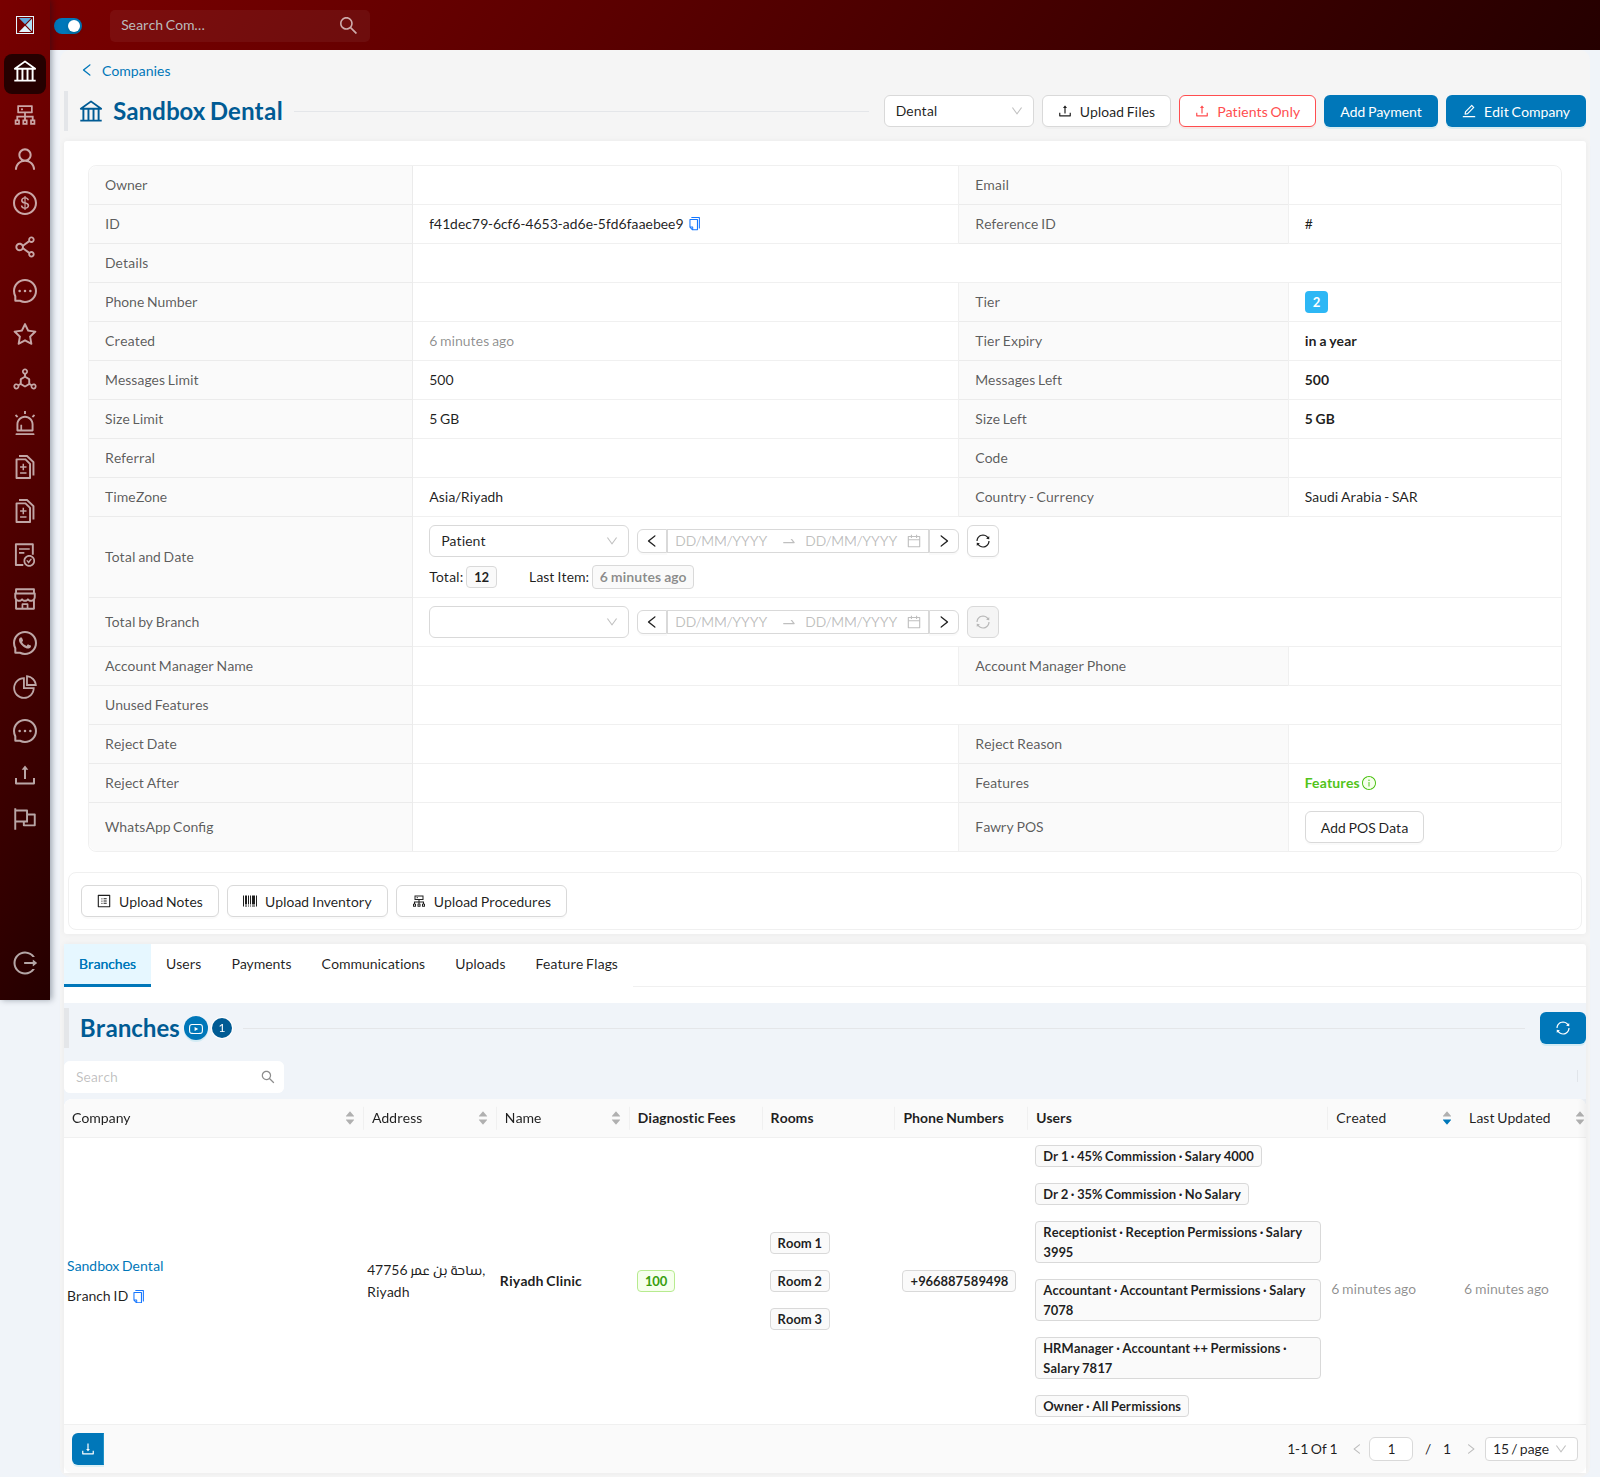Open the store sidebar icon

(x=25, y=599)
